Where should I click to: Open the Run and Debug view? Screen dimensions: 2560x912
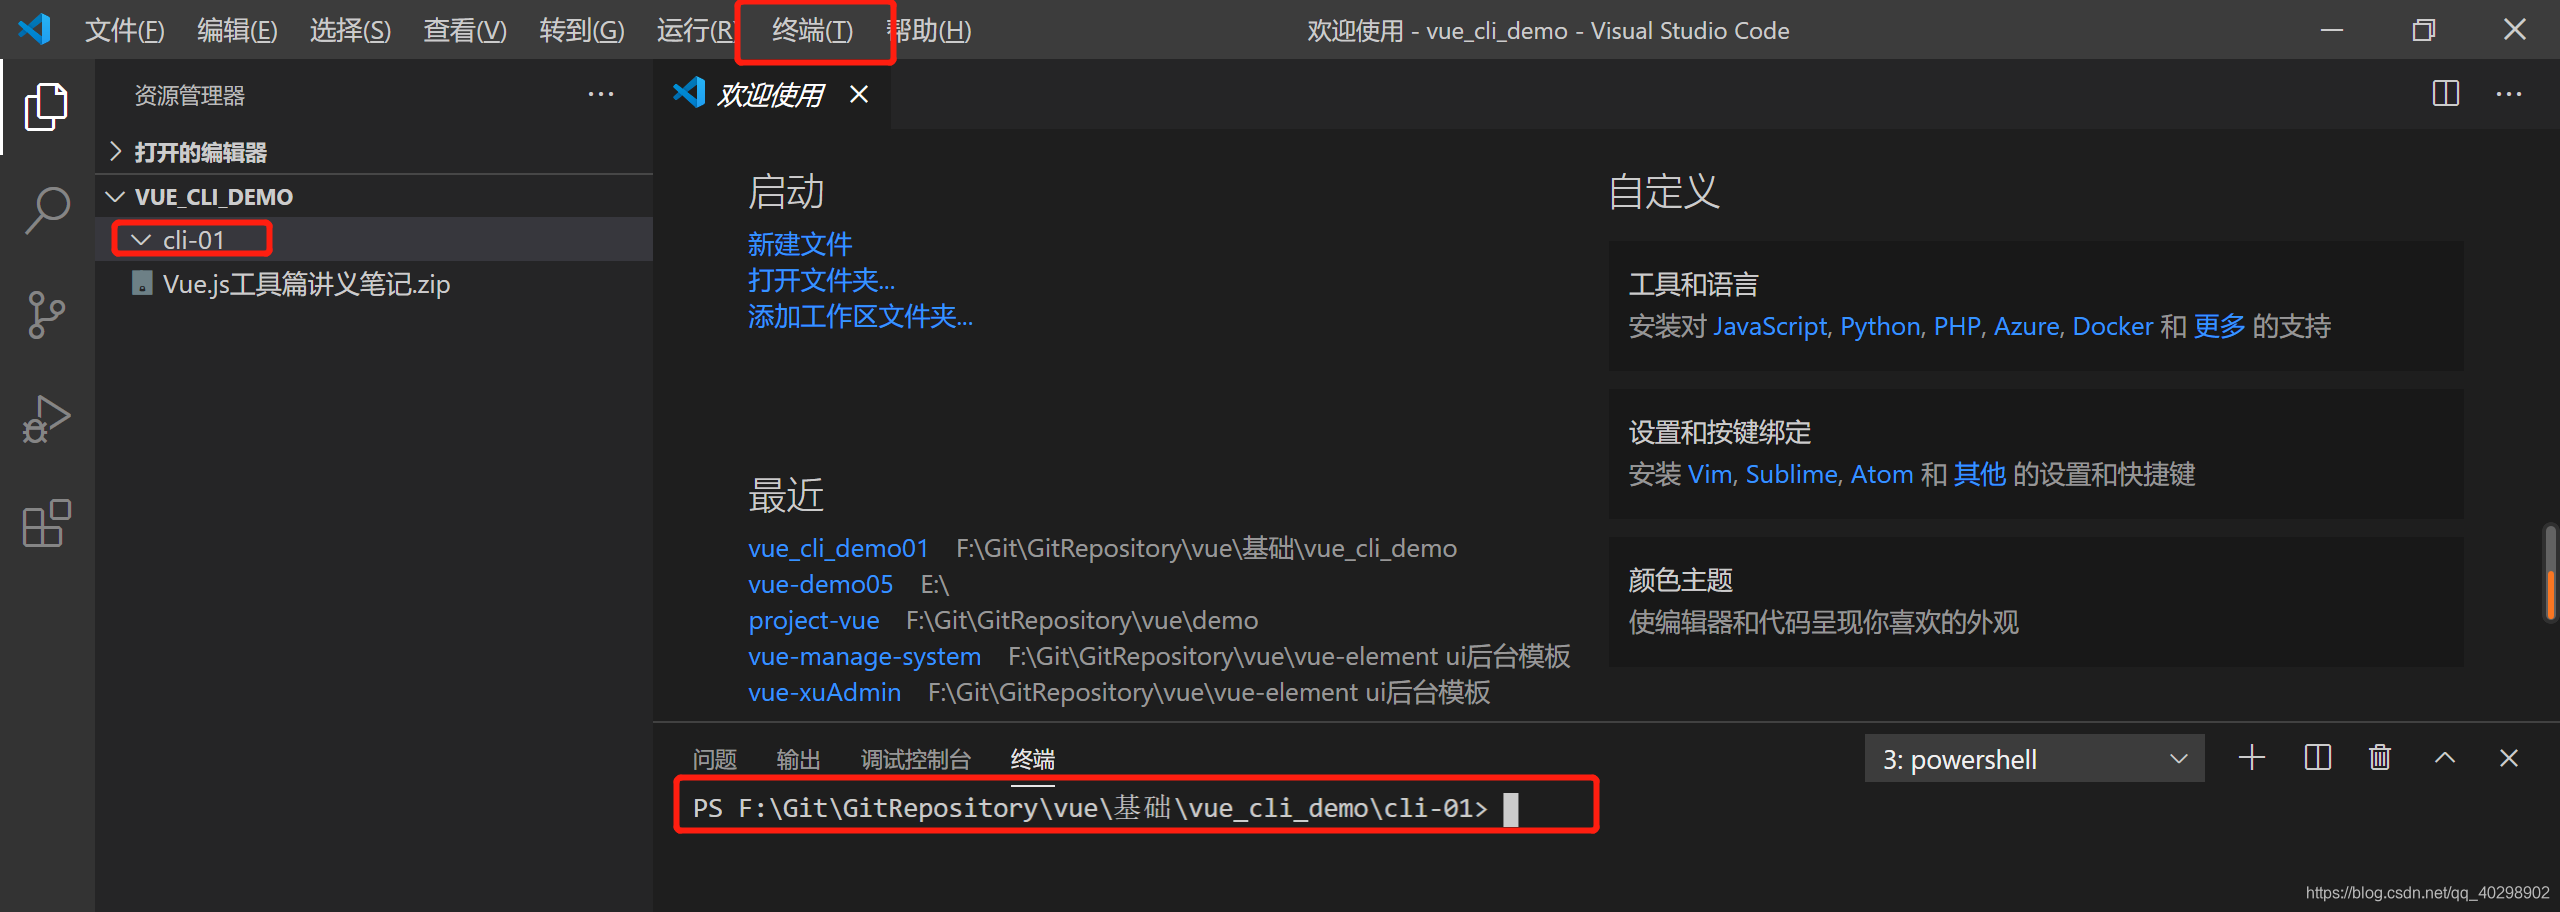tap(46, 419)
